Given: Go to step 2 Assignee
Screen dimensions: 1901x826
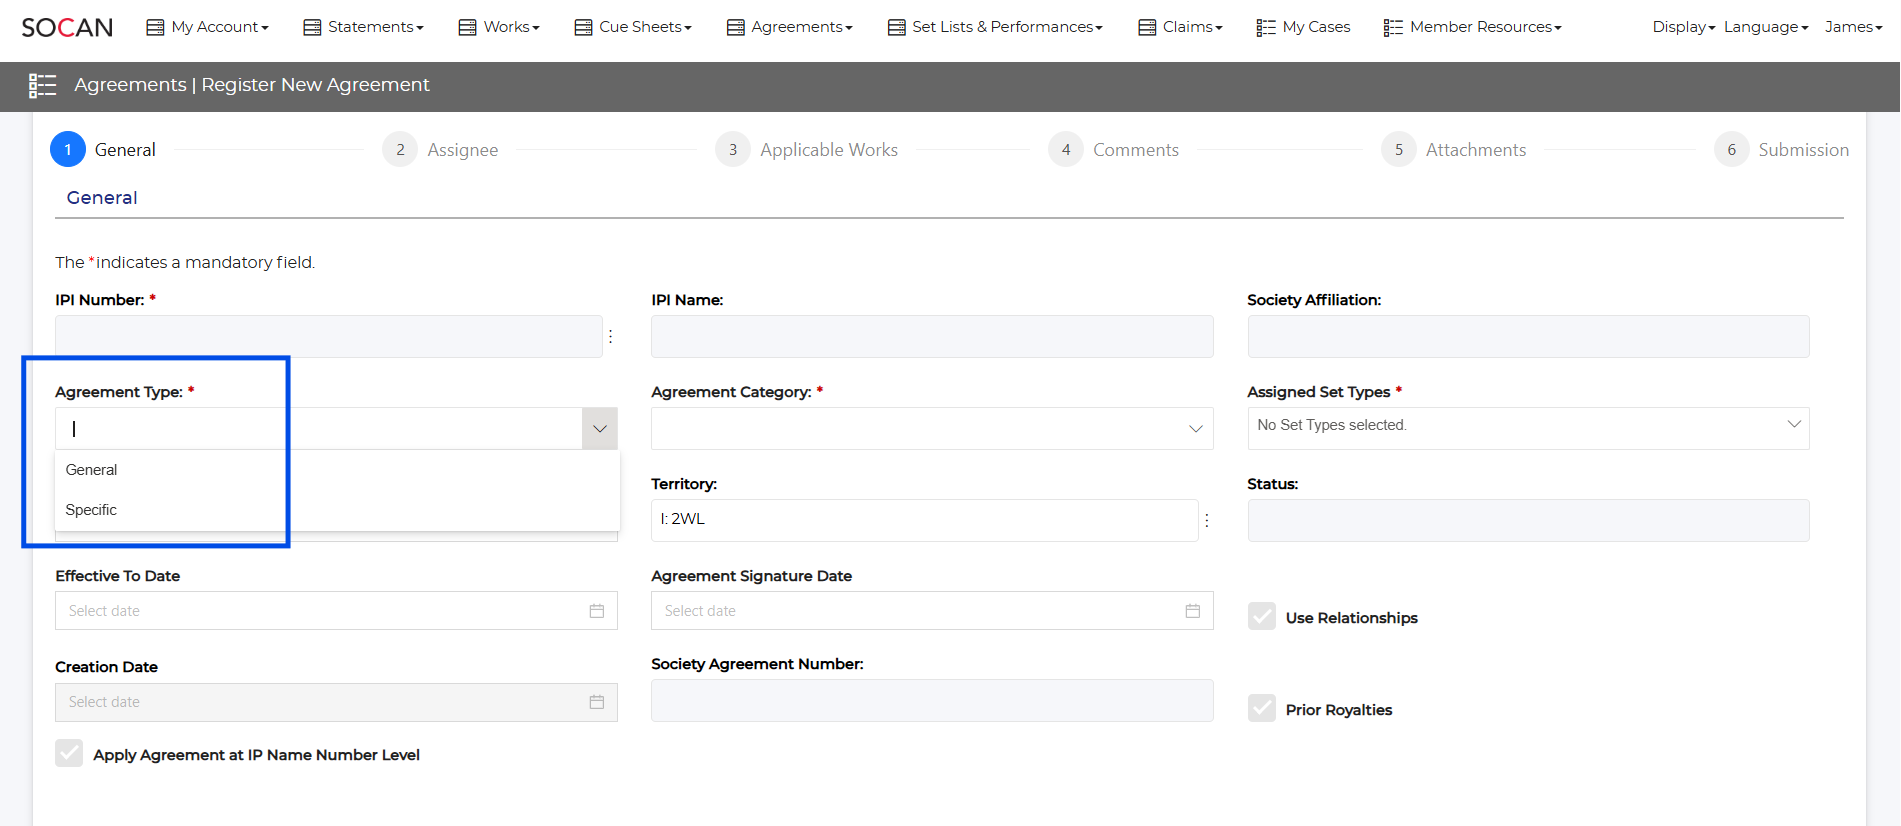Looking at the screenshot, I should (x=440, y=150).
